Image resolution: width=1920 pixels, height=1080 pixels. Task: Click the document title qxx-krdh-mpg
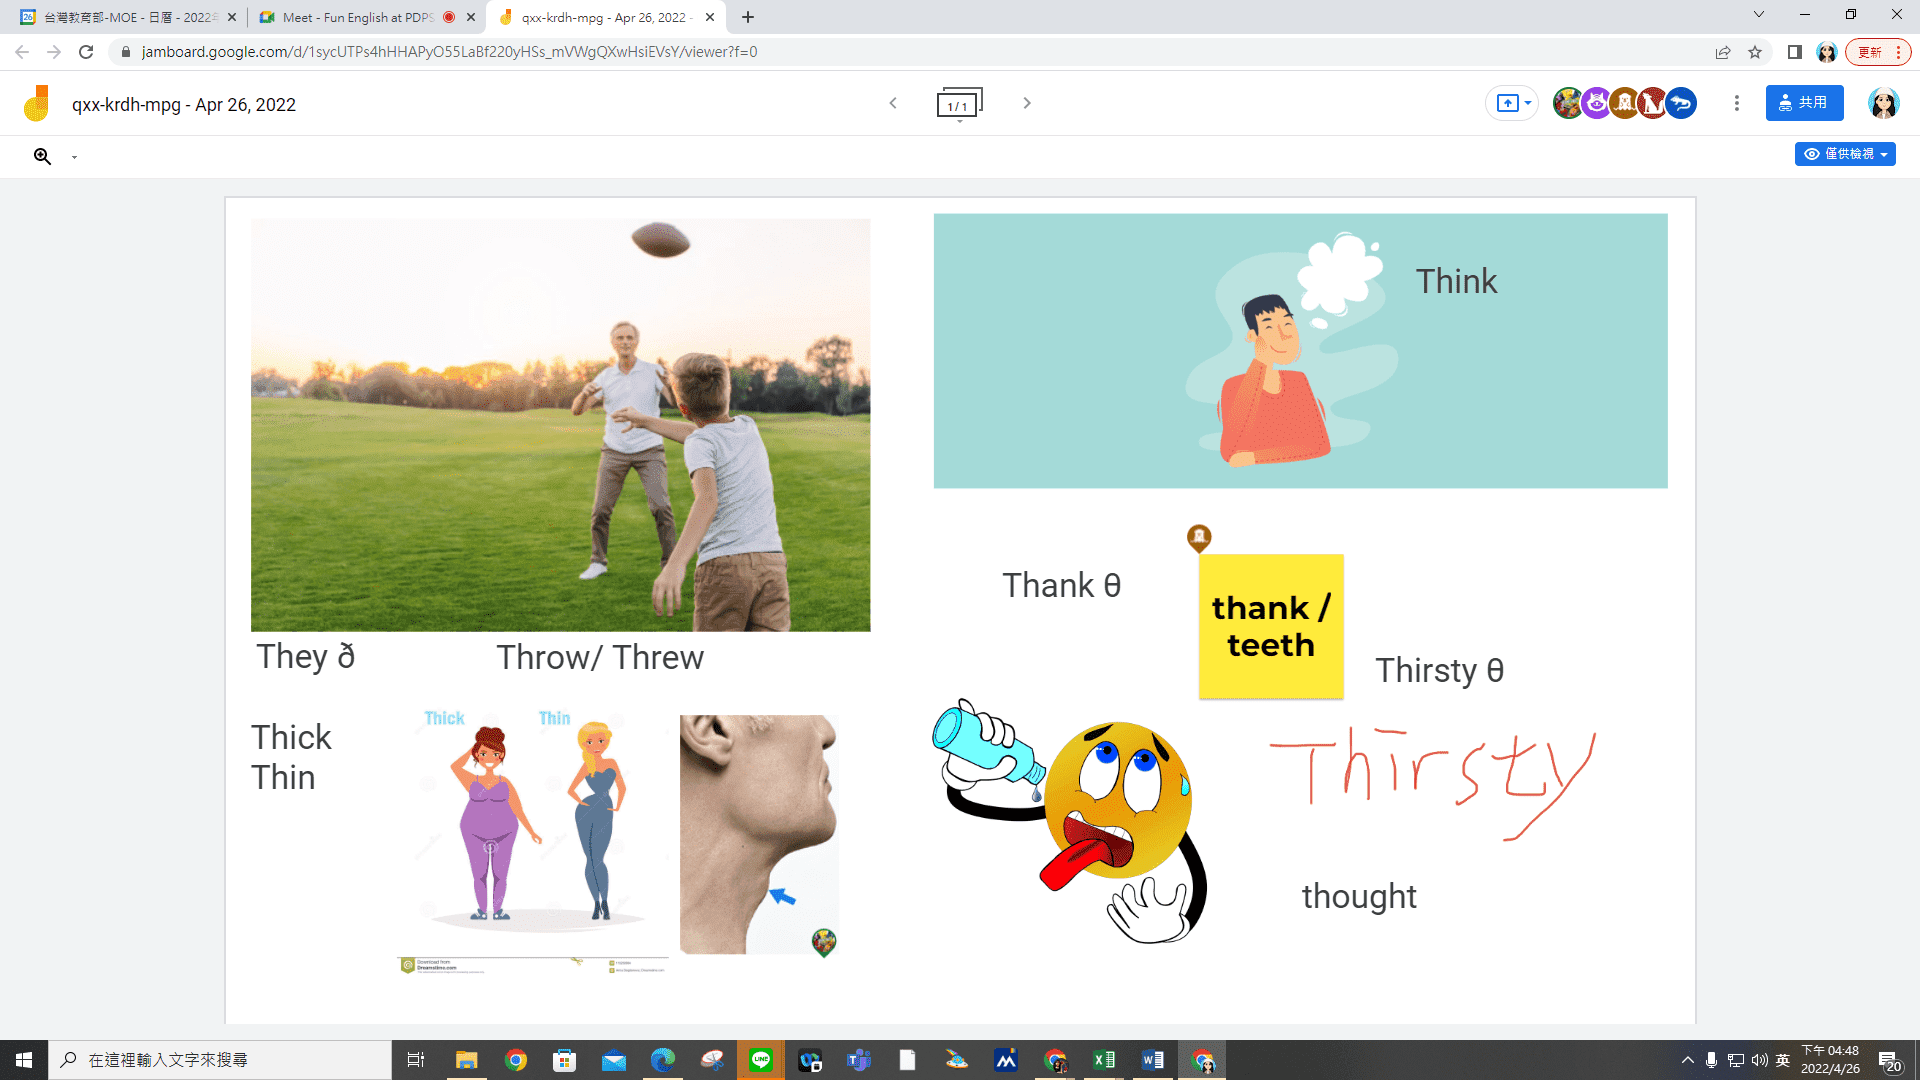pos(184,105)
